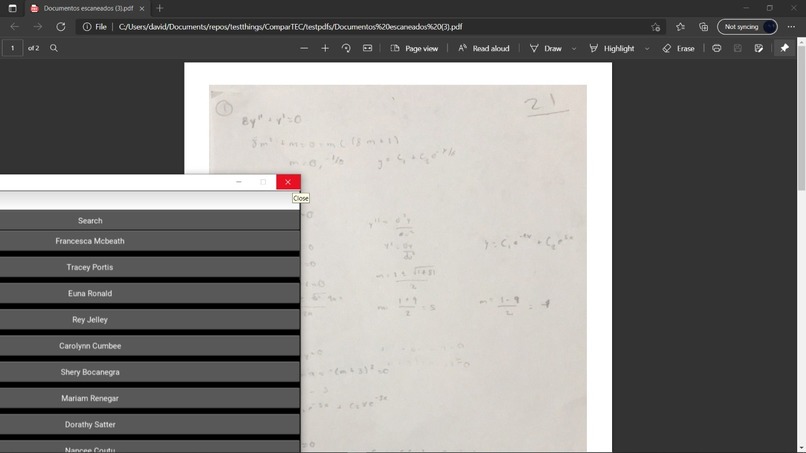Activate the Draw tool
806x453 pixels.
[546, 48]
